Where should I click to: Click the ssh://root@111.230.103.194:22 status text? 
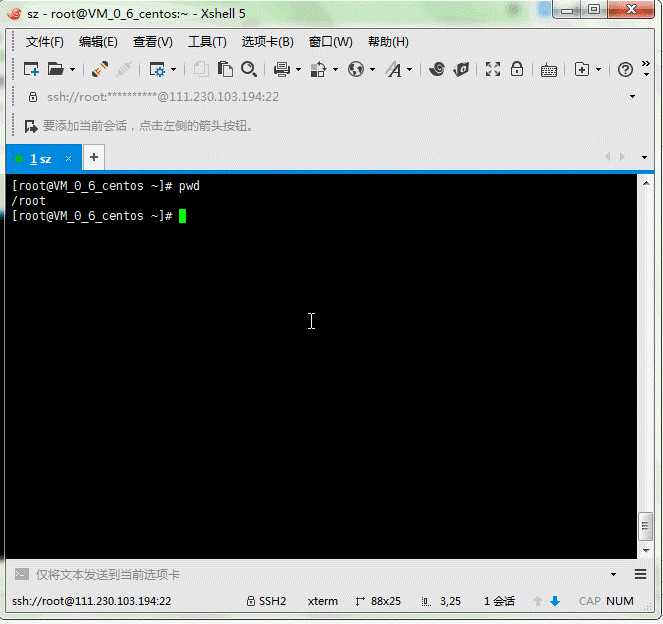pyautogui.click(x=92, y=601)
